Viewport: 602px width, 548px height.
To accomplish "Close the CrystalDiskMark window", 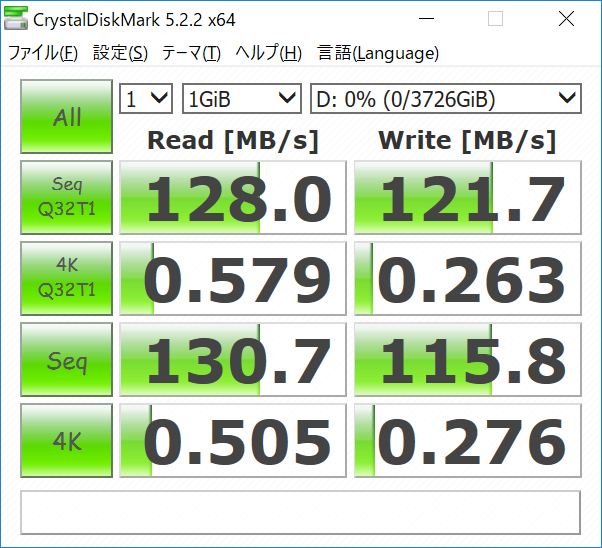I will [x=566, y=18].
